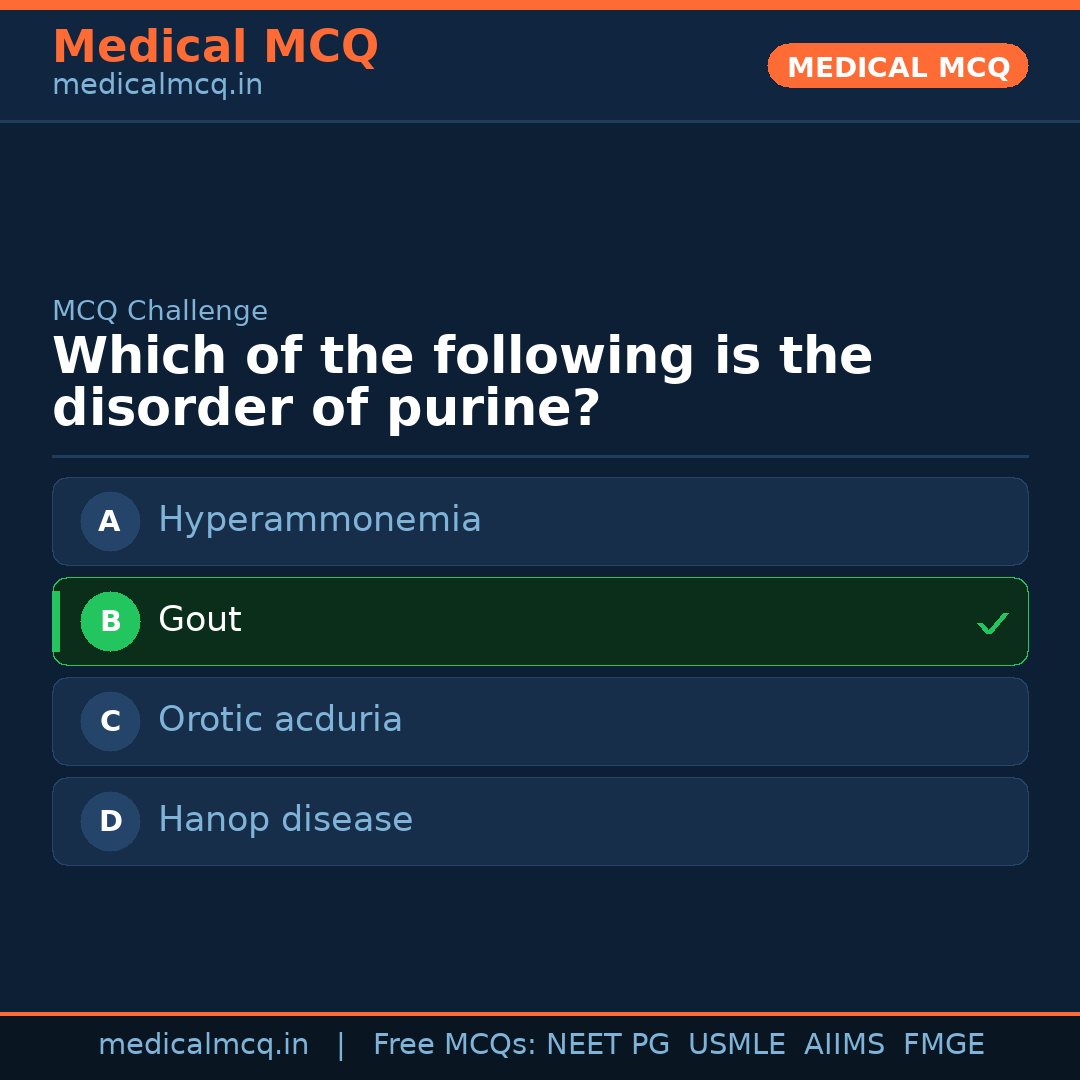Click the Medical MCQ logo text
The width and height of the screenshot is (1080, 1080).
point(215,47)
